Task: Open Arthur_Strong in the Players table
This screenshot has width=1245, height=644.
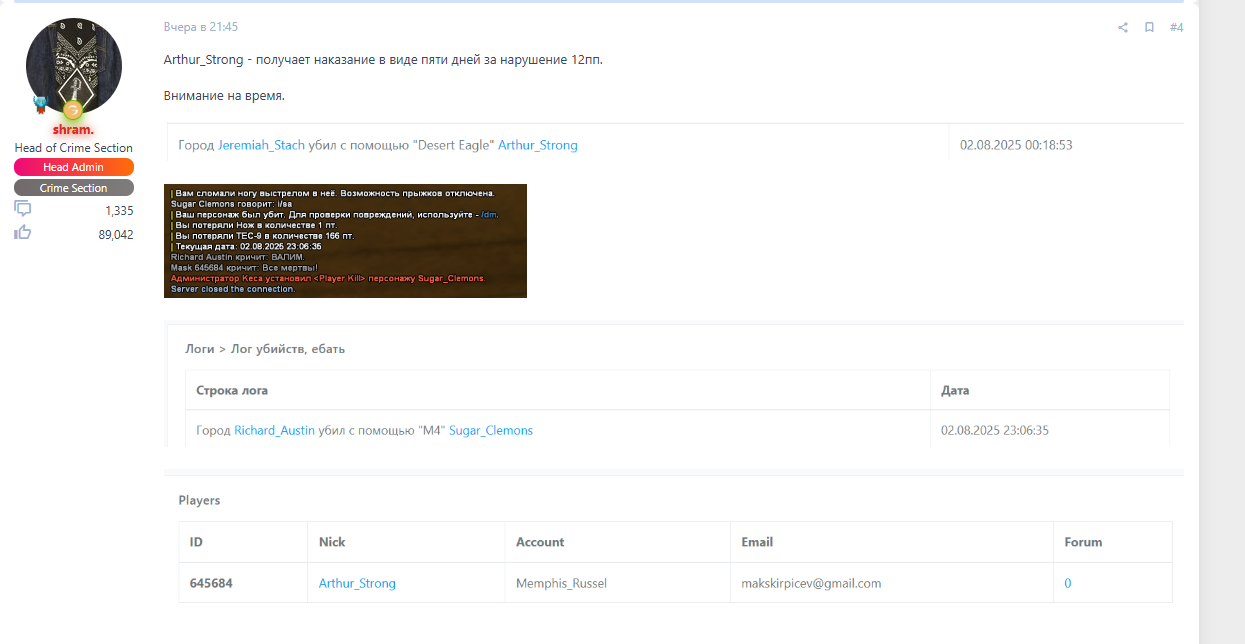Action: click(x=357, y=583)
